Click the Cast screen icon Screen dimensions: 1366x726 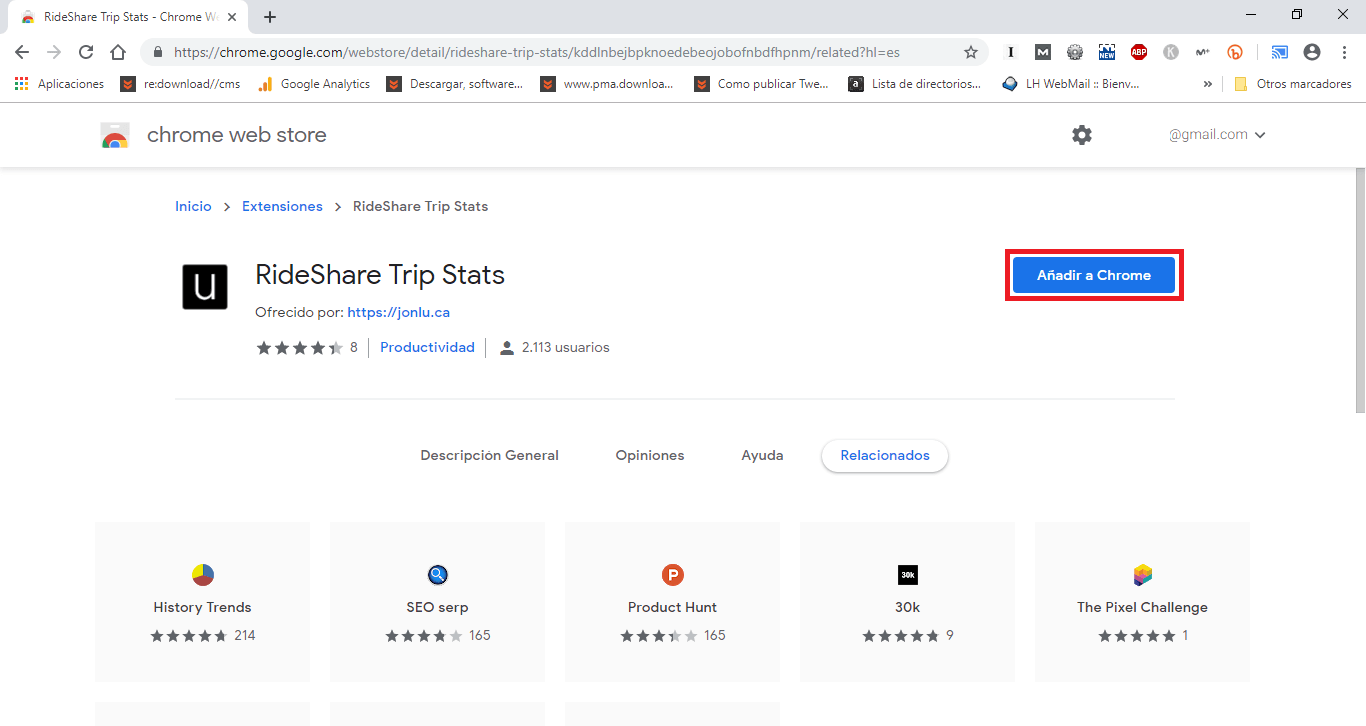pyautogui.click(x=1280, y=52)
